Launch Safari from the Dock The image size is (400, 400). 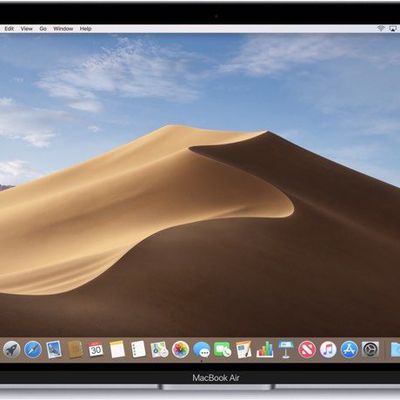click(x=33, y=350)
